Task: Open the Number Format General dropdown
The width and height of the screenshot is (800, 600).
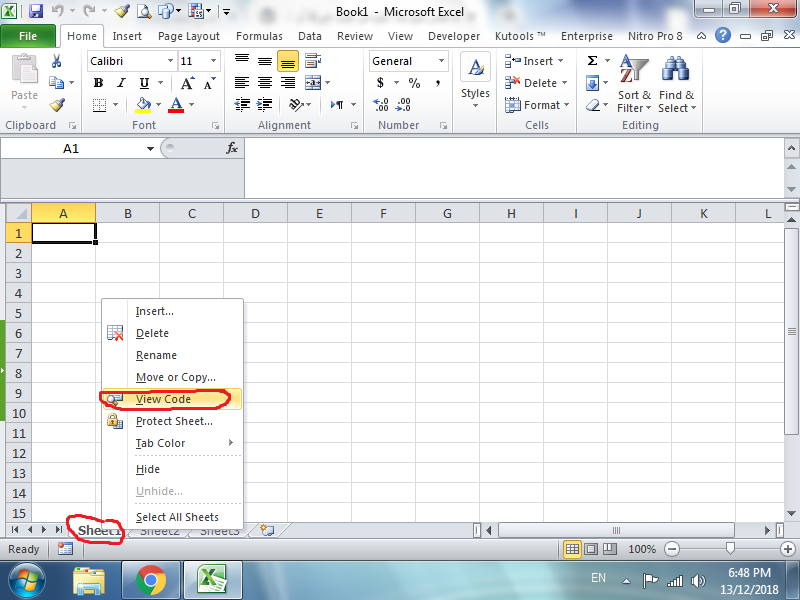Action: pos(441,61)
